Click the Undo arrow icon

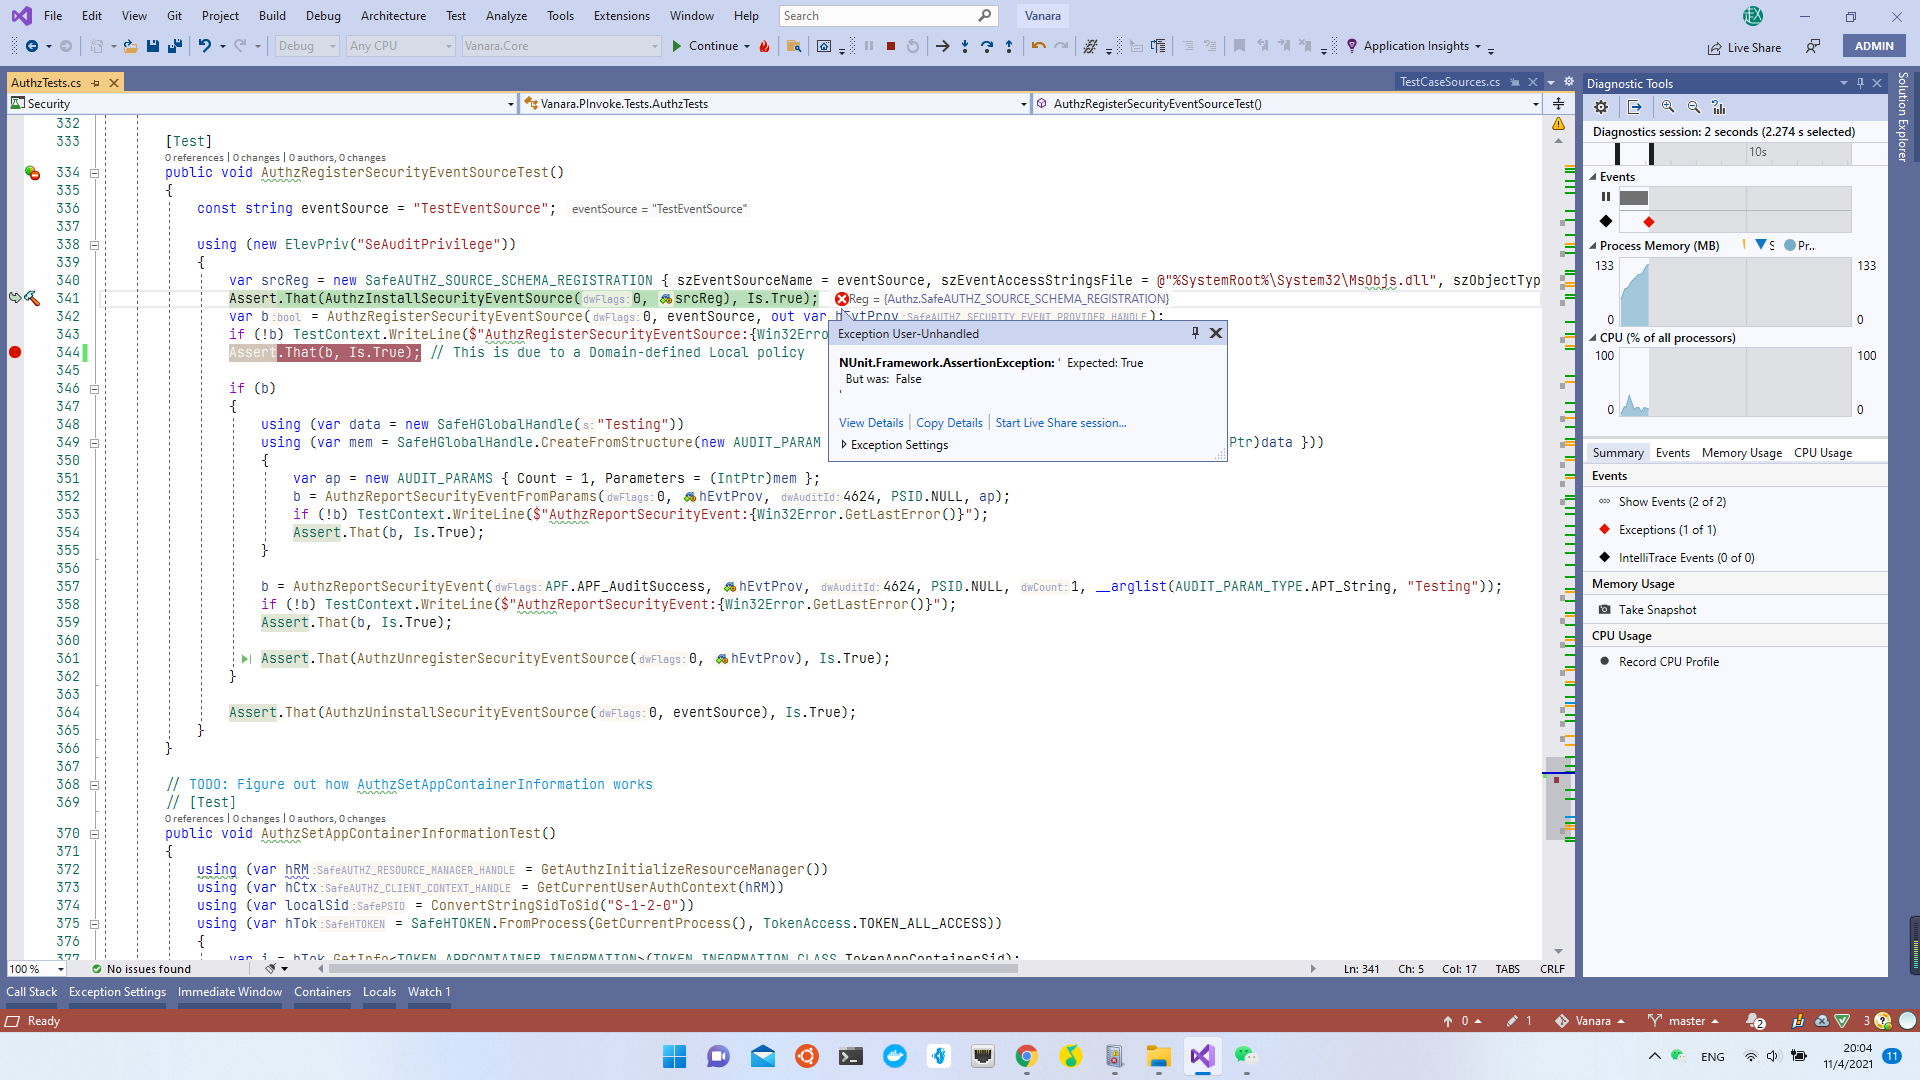(204, 46)
